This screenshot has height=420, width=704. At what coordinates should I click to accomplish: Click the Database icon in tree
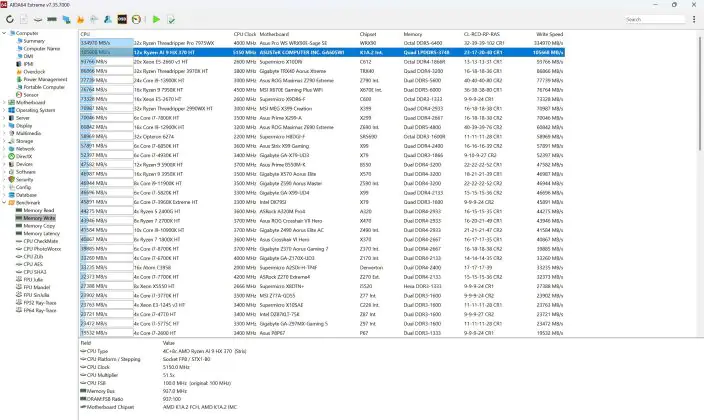[12, 195]
